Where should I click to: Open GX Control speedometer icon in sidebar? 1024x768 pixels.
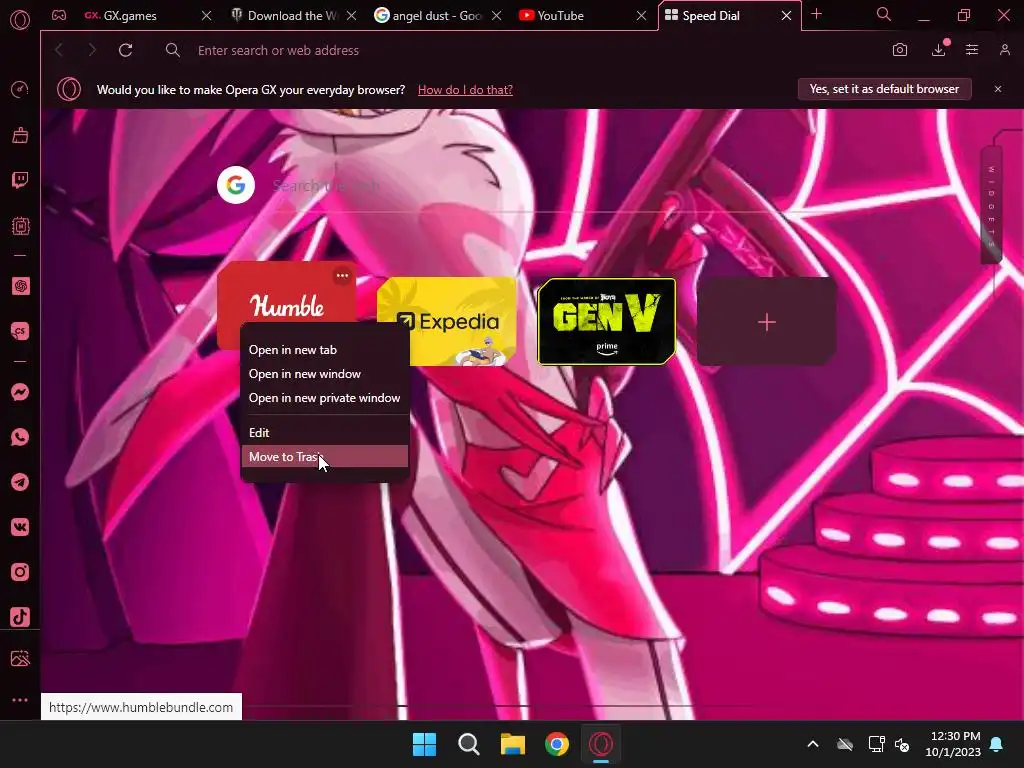coord(20,89)
